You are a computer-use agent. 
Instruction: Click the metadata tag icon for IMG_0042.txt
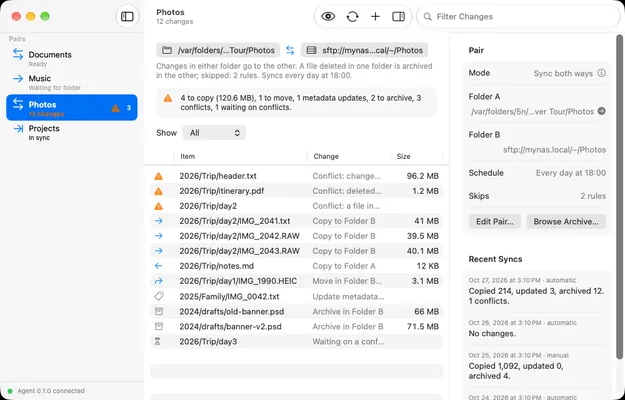click(x=159, y=296)
